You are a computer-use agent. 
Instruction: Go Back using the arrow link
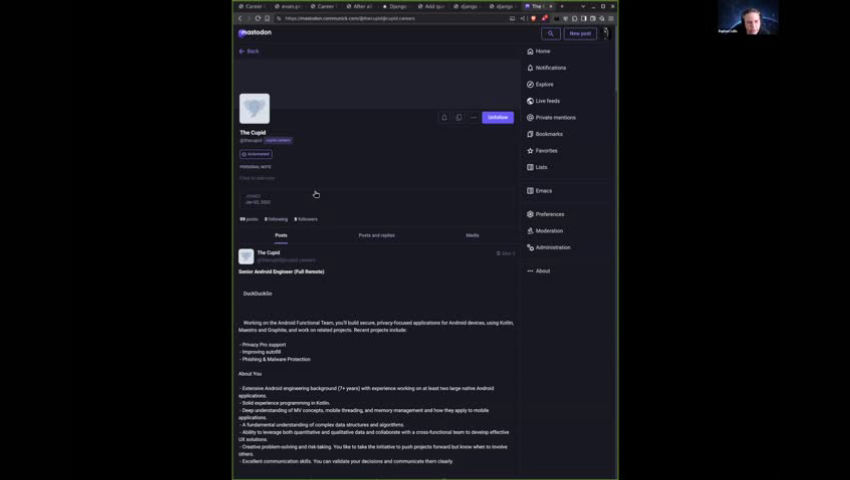pos(249,52)
